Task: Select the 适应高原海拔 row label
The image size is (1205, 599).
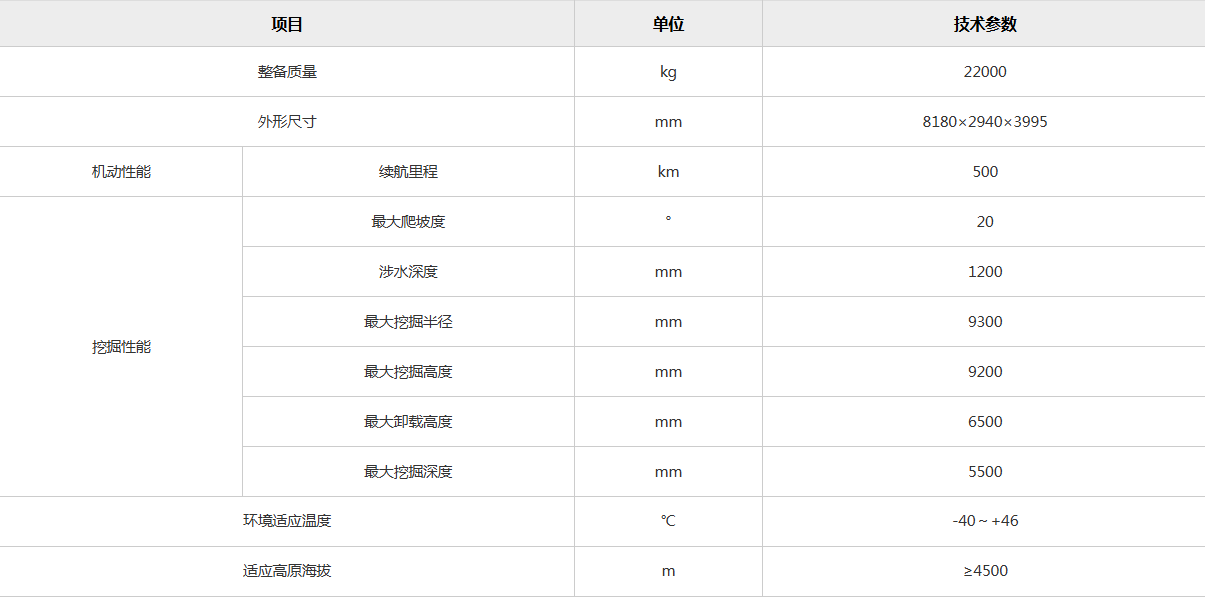Action: pyautogui.click(x=287, y=571)
